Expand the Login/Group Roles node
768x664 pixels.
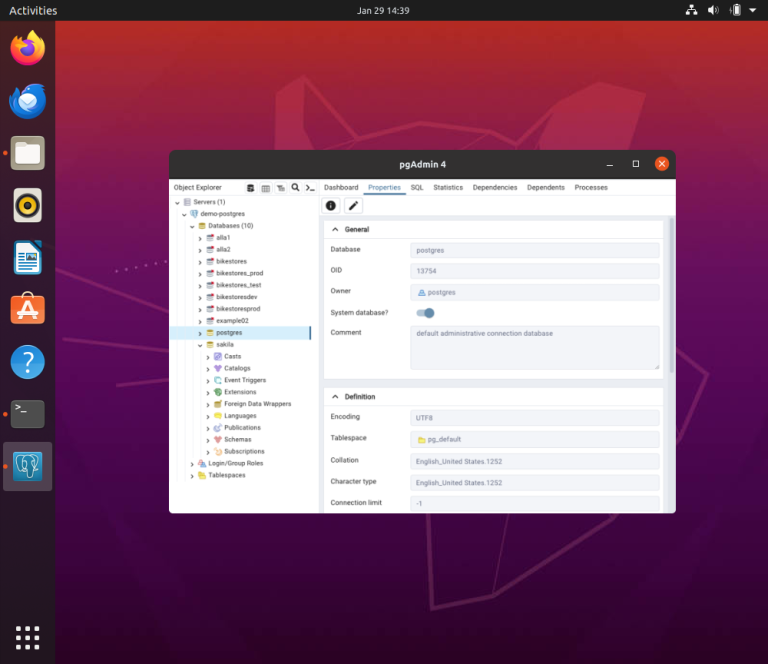192,464
